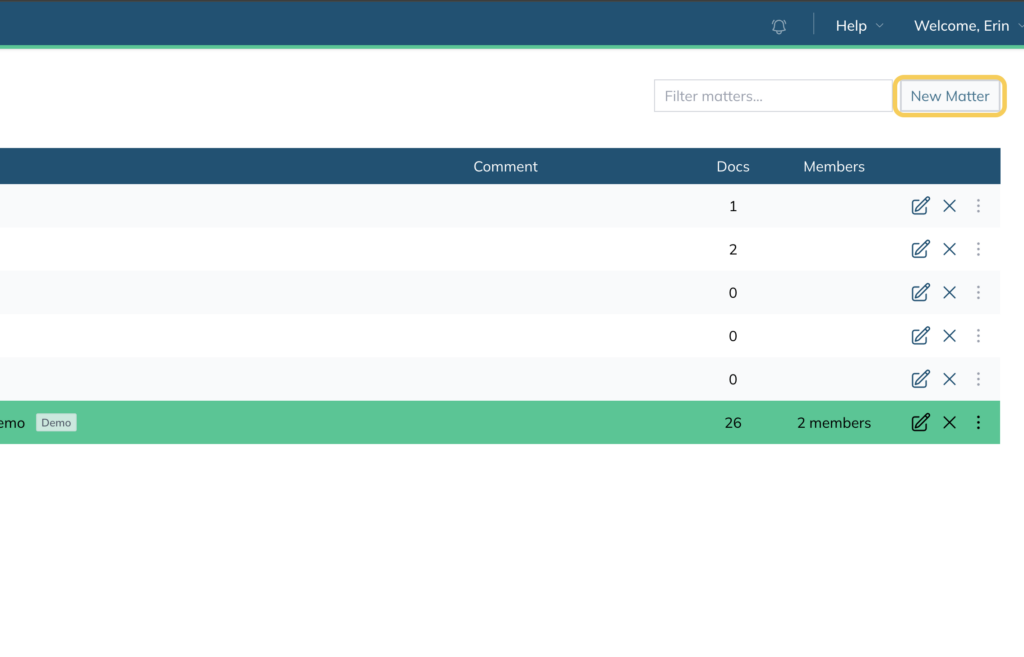This screenshot has height=657, width=1024.
Task: Click the 26 docs count
Action: point(733,423)
